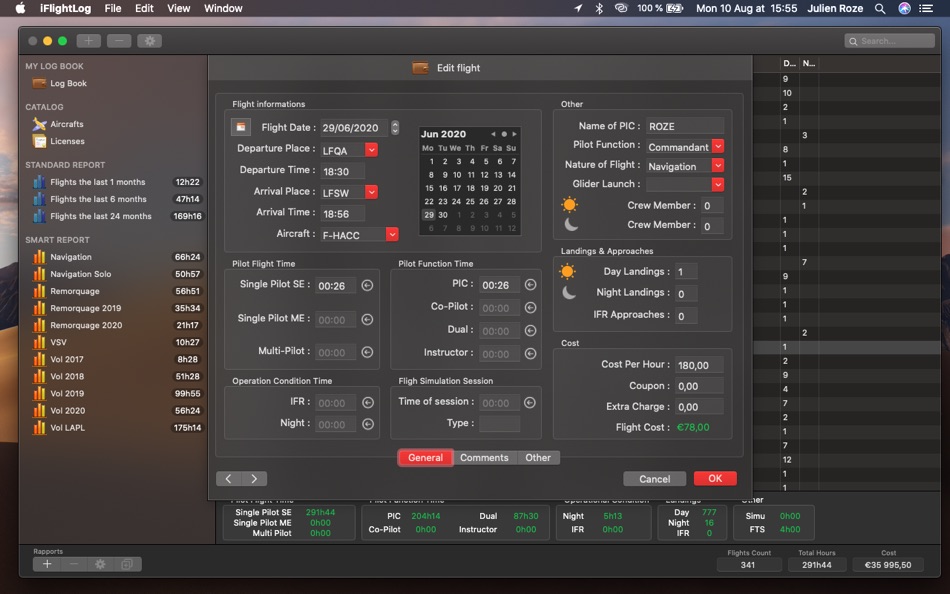Switch to the Other tab
This screenshot has width=950, height=594.
538,458
